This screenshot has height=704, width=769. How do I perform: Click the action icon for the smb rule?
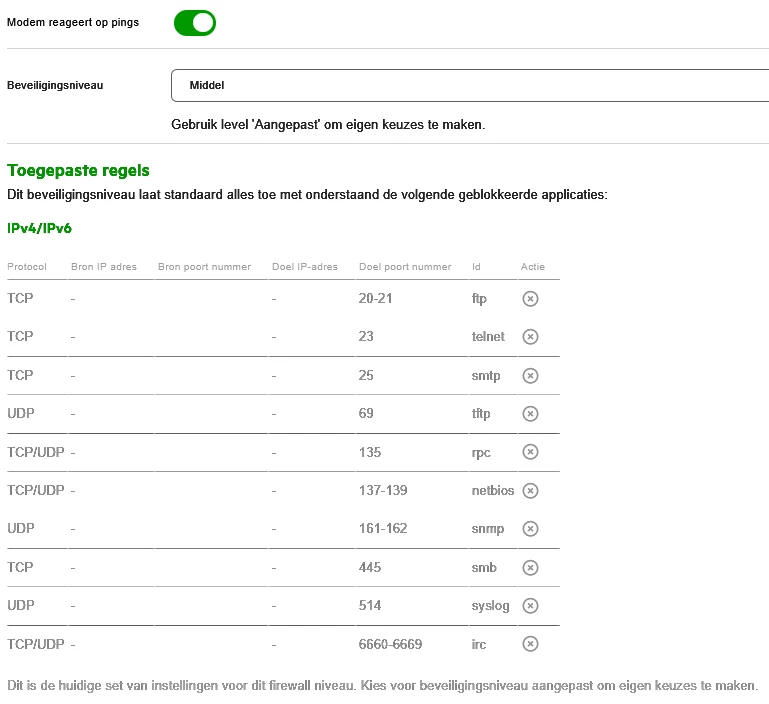pyautogui.click(x=531, y=567)
